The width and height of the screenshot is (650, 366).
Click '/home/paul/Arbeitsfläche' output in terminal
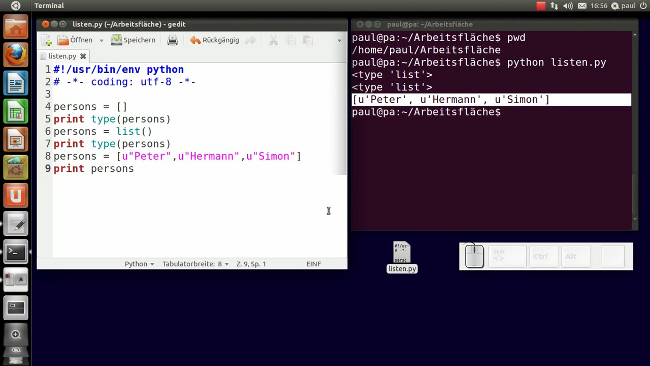coord(426,50)
